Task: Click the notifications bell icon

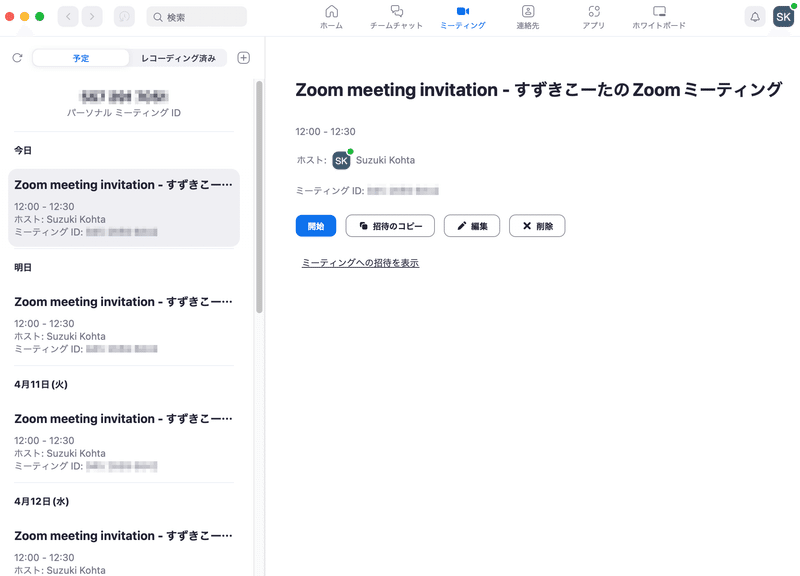Action: tap(755, 17)
